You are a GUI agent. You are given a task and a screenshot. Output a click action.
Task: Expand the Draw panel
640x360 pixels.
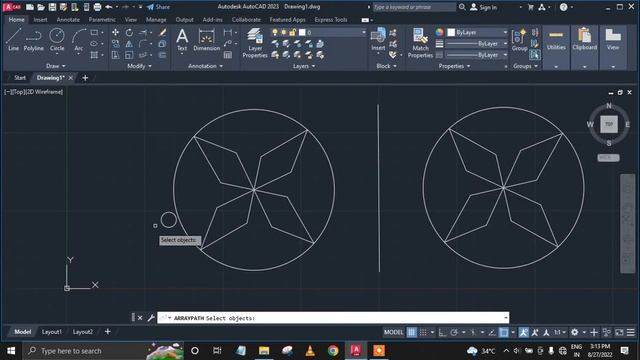click(56, 66)
